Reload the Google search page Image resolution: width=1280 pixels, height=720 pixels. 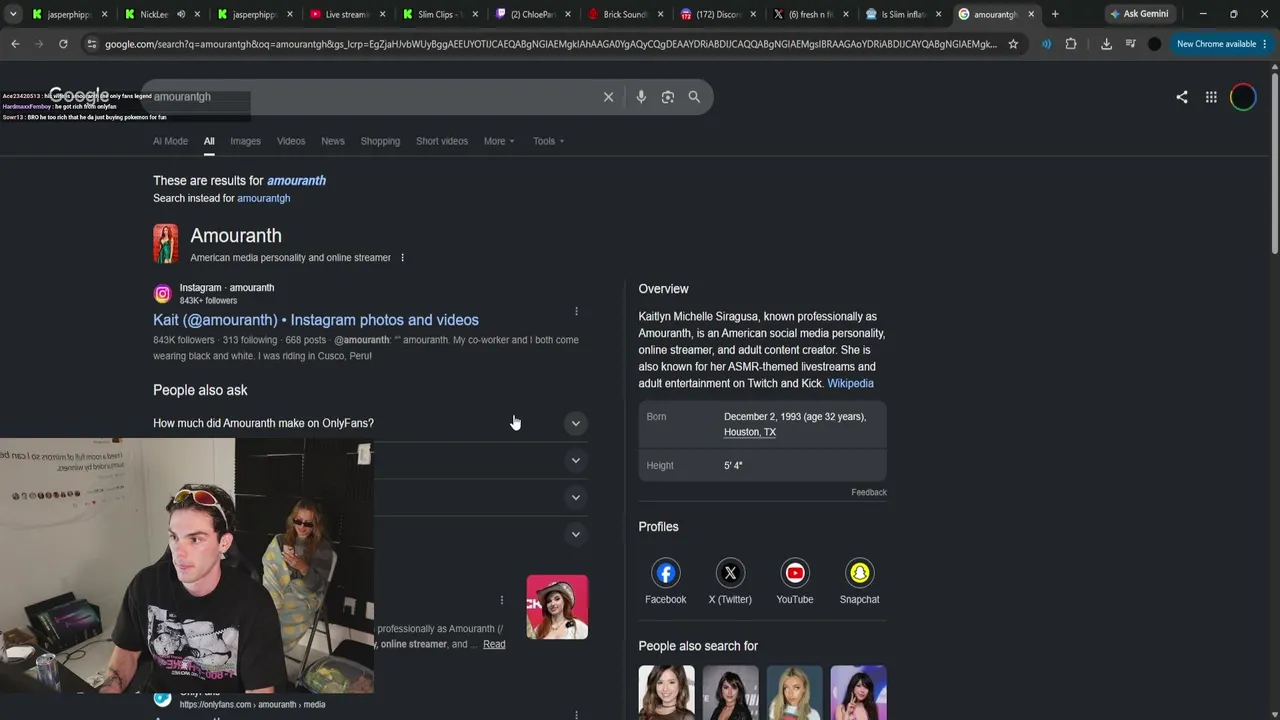[63, 44]
